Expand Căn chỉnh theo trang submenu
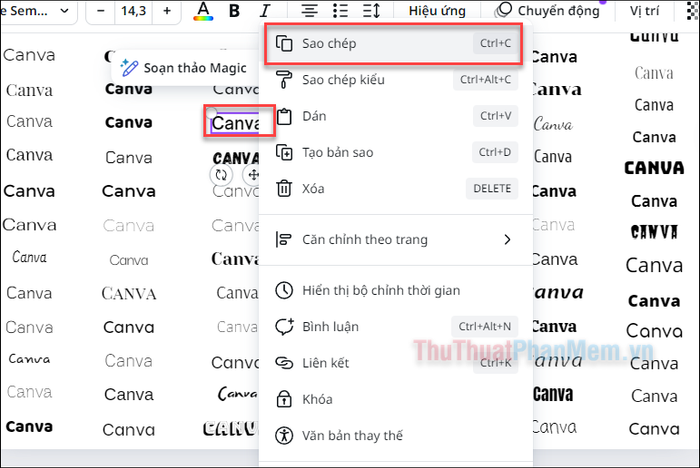Image resolution: width=700 pixels, height=468 pixels. point(396,240)
